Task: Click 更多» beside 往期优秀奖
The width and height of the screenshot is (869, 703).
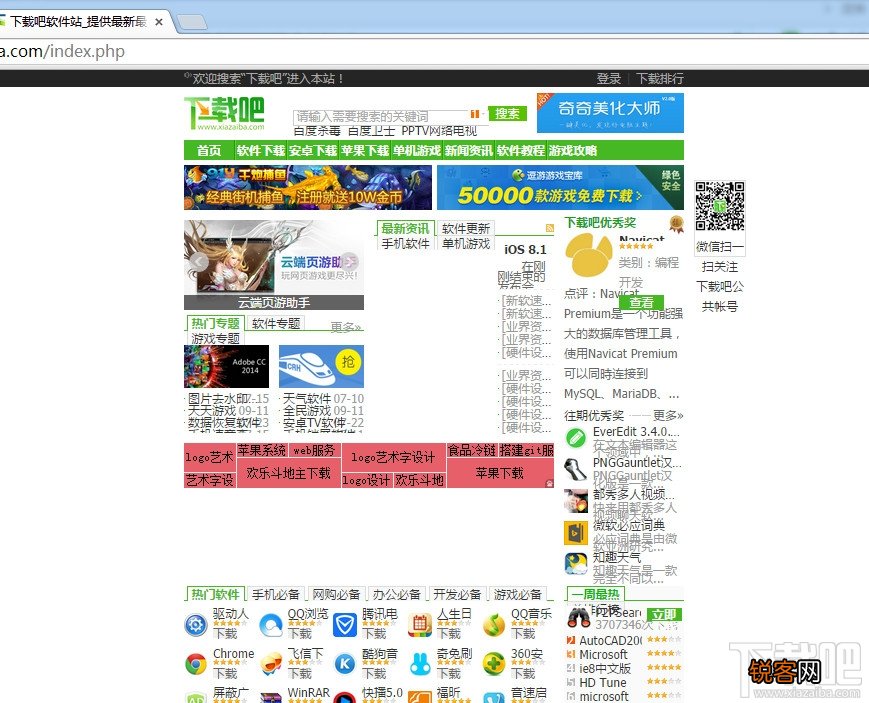Action: [x=668, y=415]
